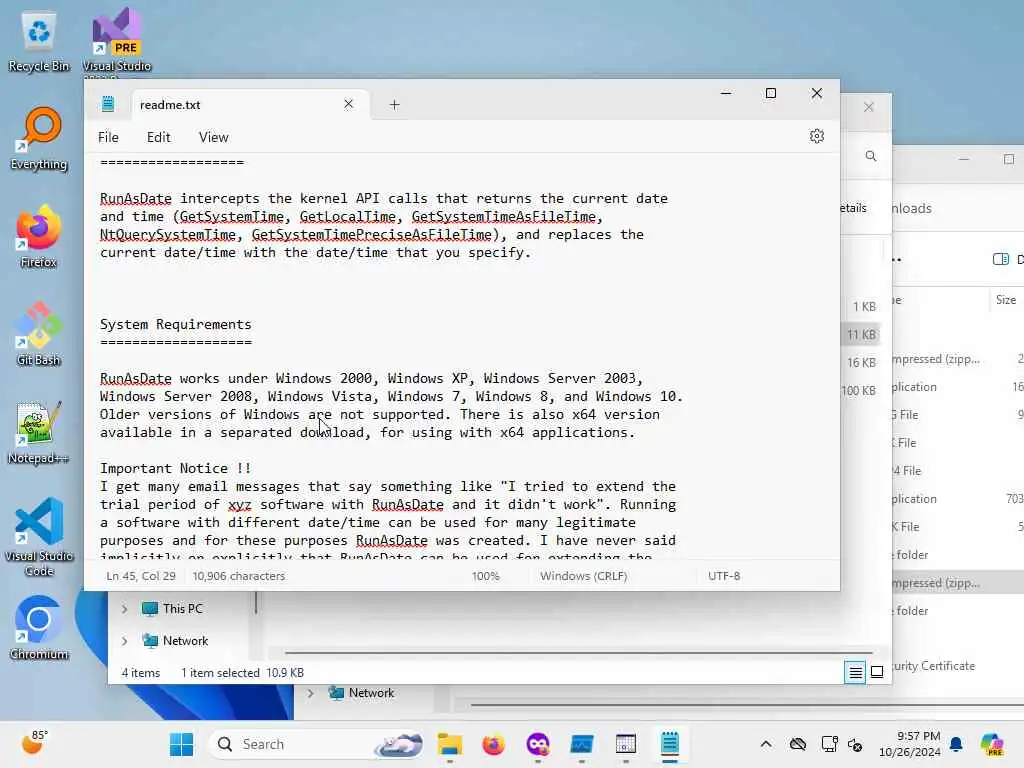1024x768 pixels.
Task: Select This PC tree item
Action: click(x=172, y=609)
